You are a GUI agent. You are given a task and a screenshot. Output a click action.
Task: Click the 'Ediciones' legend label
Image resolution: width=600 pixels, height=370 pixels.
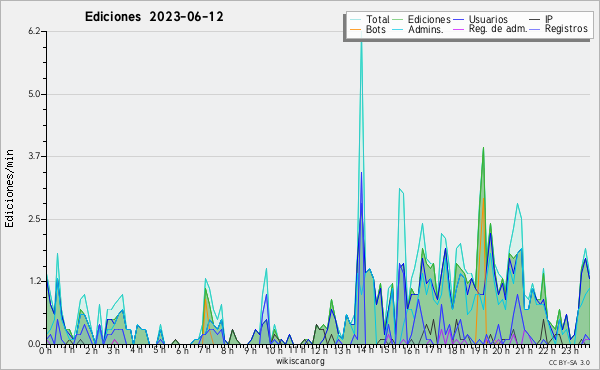[x=429, y=19]
